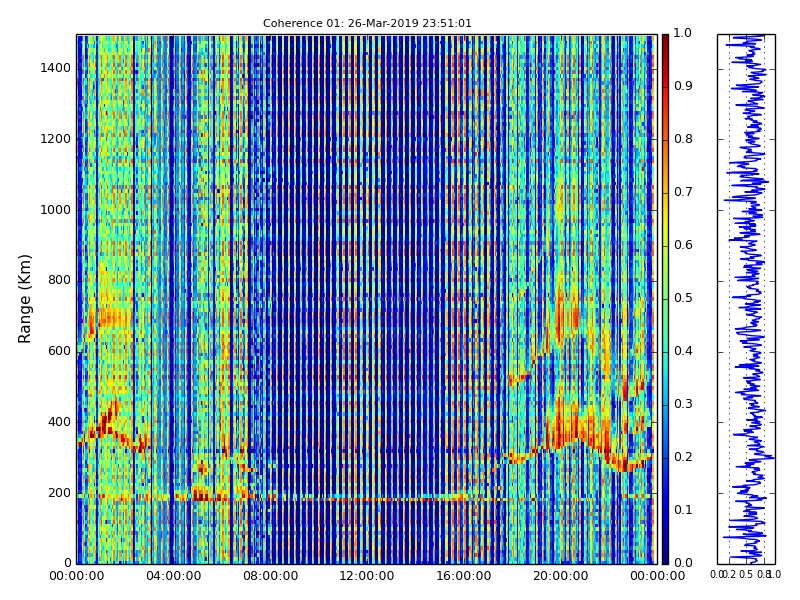Click the 600 range tick label

pyautogui.click(x=59, y=351)
